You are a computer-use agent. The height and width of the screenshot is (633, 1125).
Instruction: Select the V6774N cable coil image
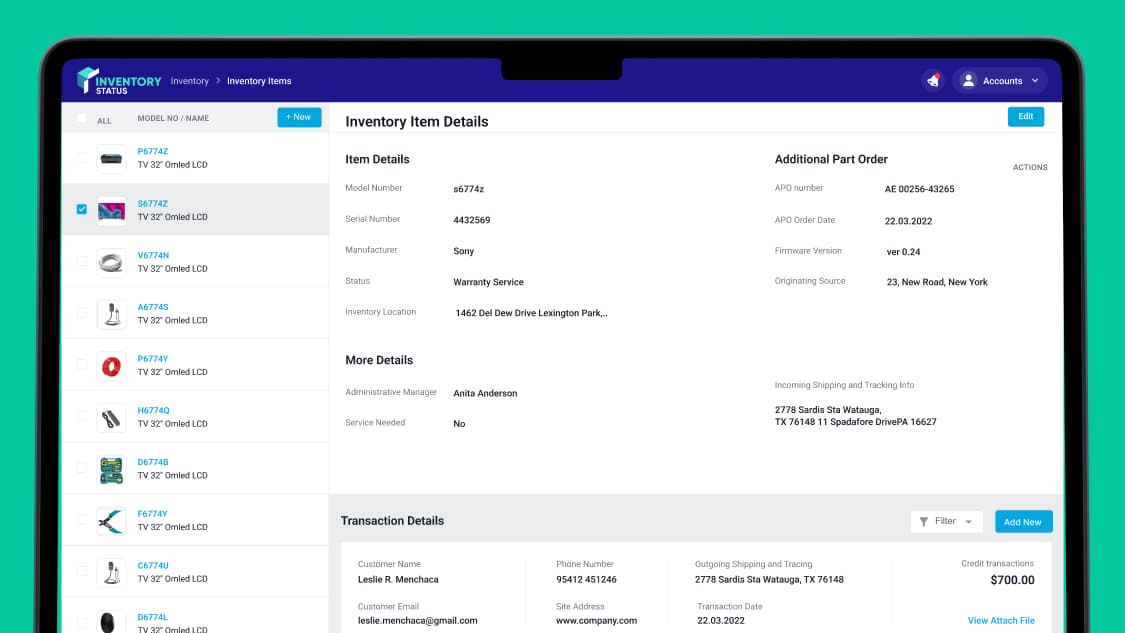pyautogui.click(x=111, y=263)
